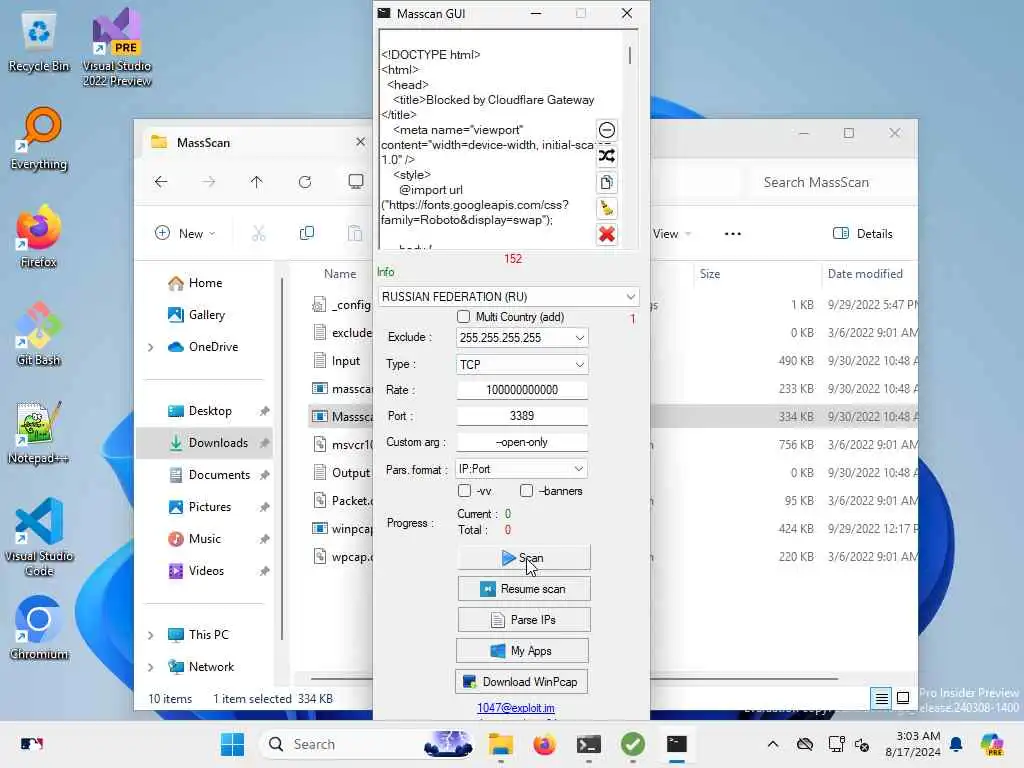Click the broom clear icon in Masscan GUI
Screen dimensions: 1024x768
[607, 208]
